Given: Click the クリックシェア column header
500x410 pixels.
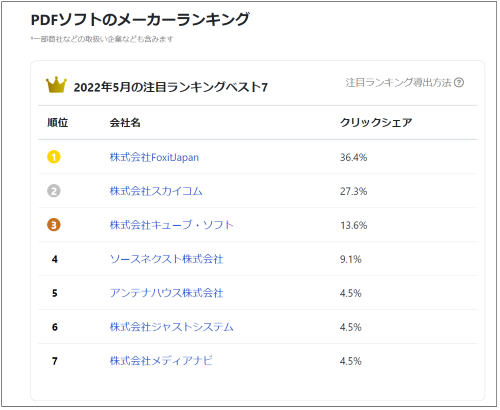Looking at the screenshot, I should (376, 123).
